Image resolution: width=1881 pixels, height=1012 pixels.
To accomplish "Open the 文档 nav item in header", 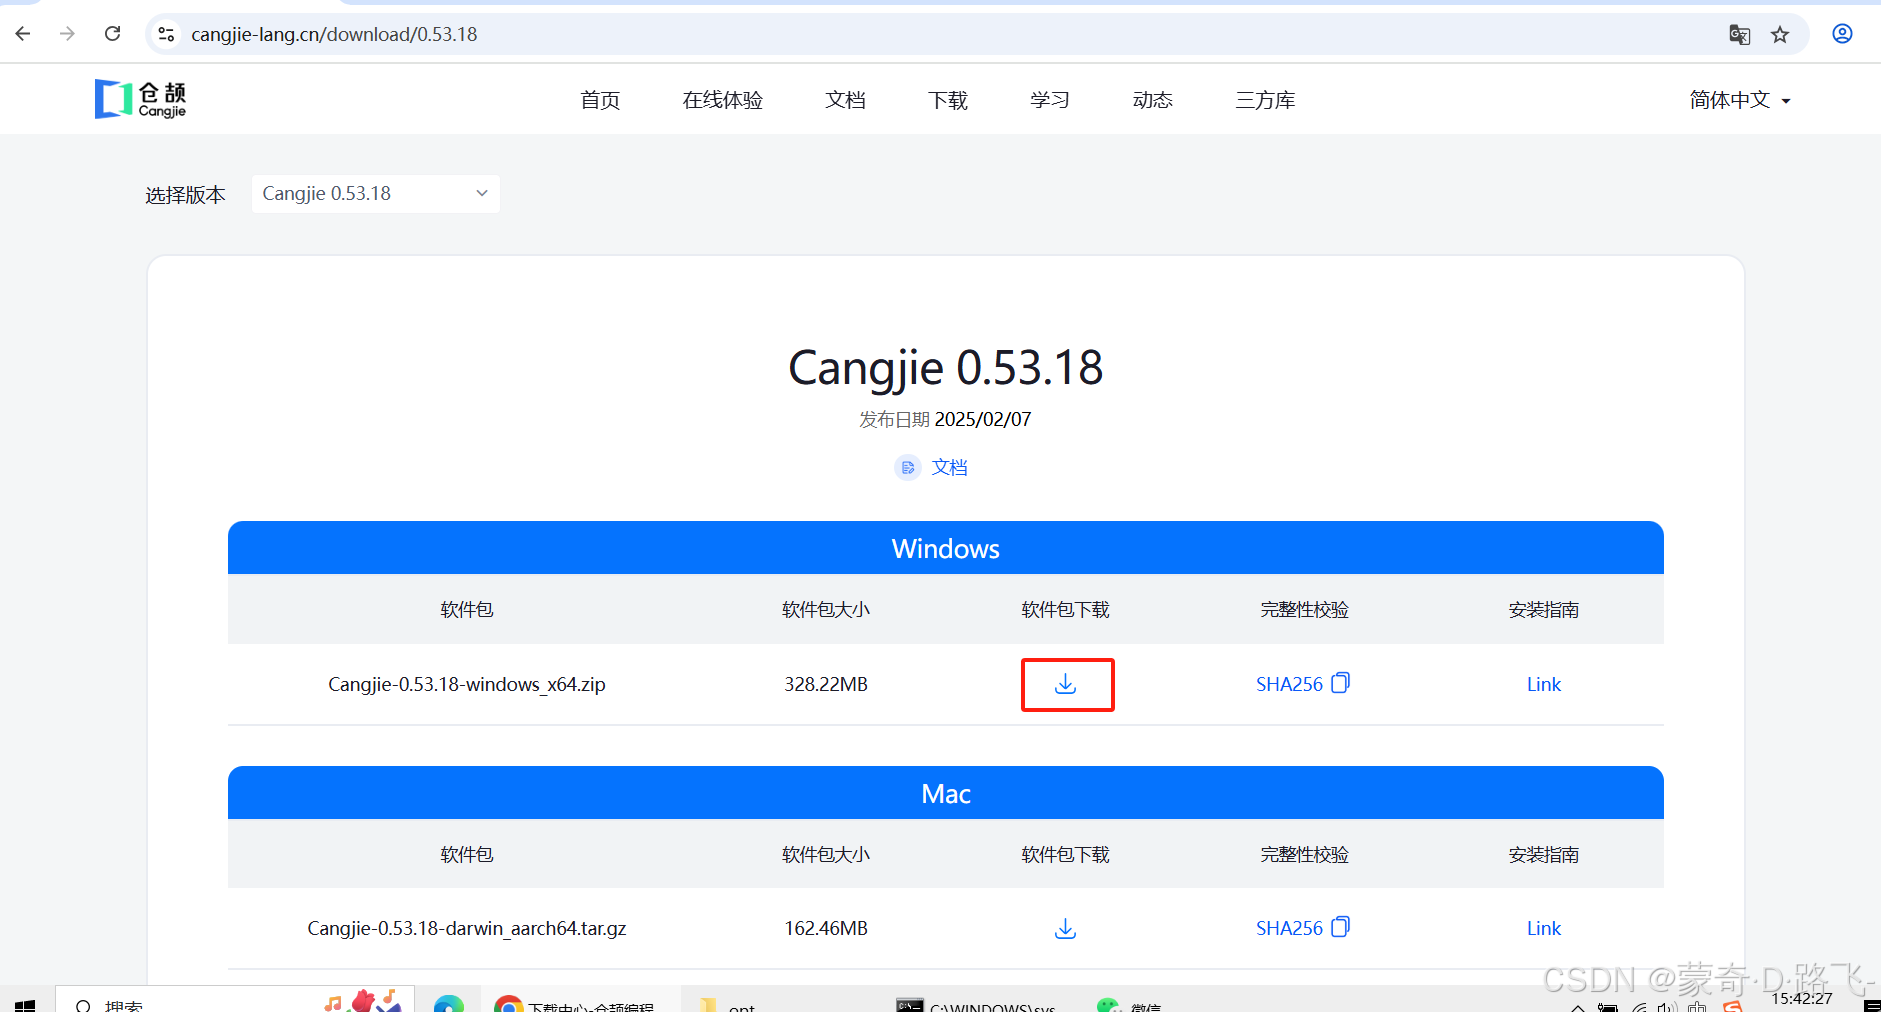I will click(x=845, y=100).
